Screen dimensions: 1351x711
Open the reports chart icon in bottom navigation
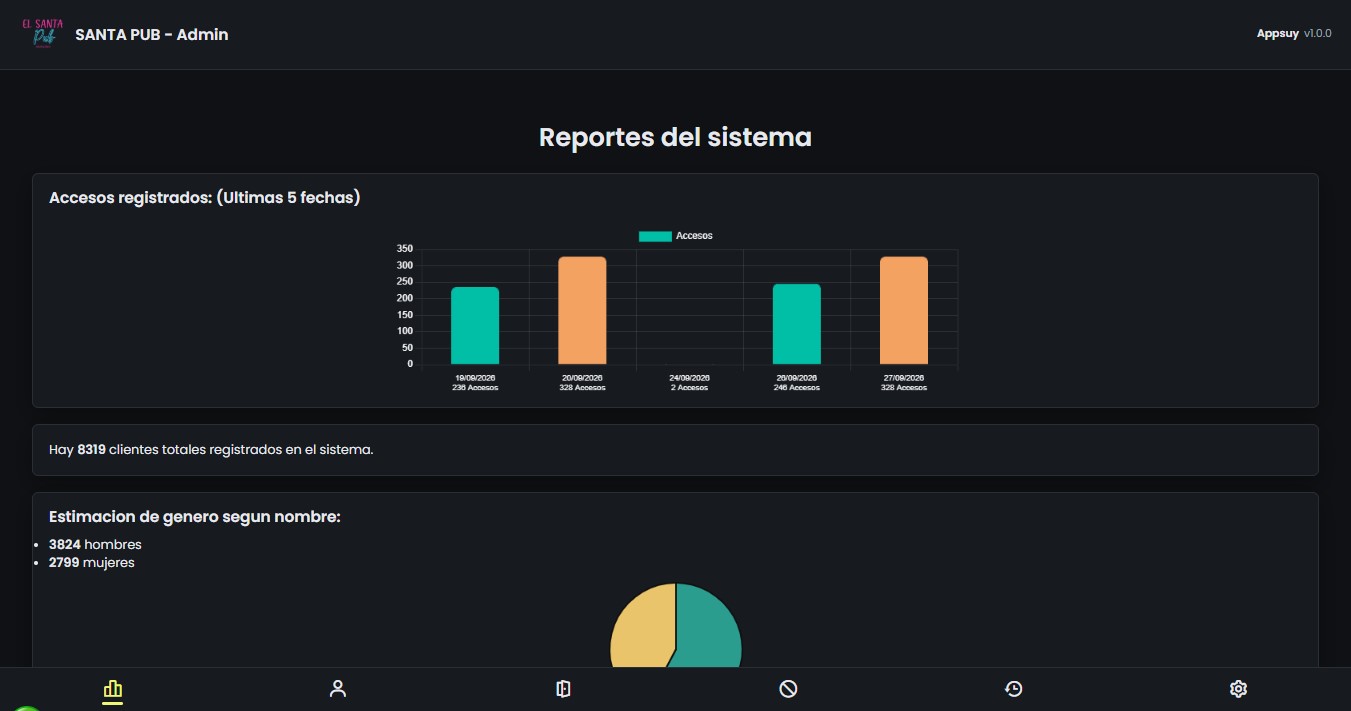[x=112, y=689]
